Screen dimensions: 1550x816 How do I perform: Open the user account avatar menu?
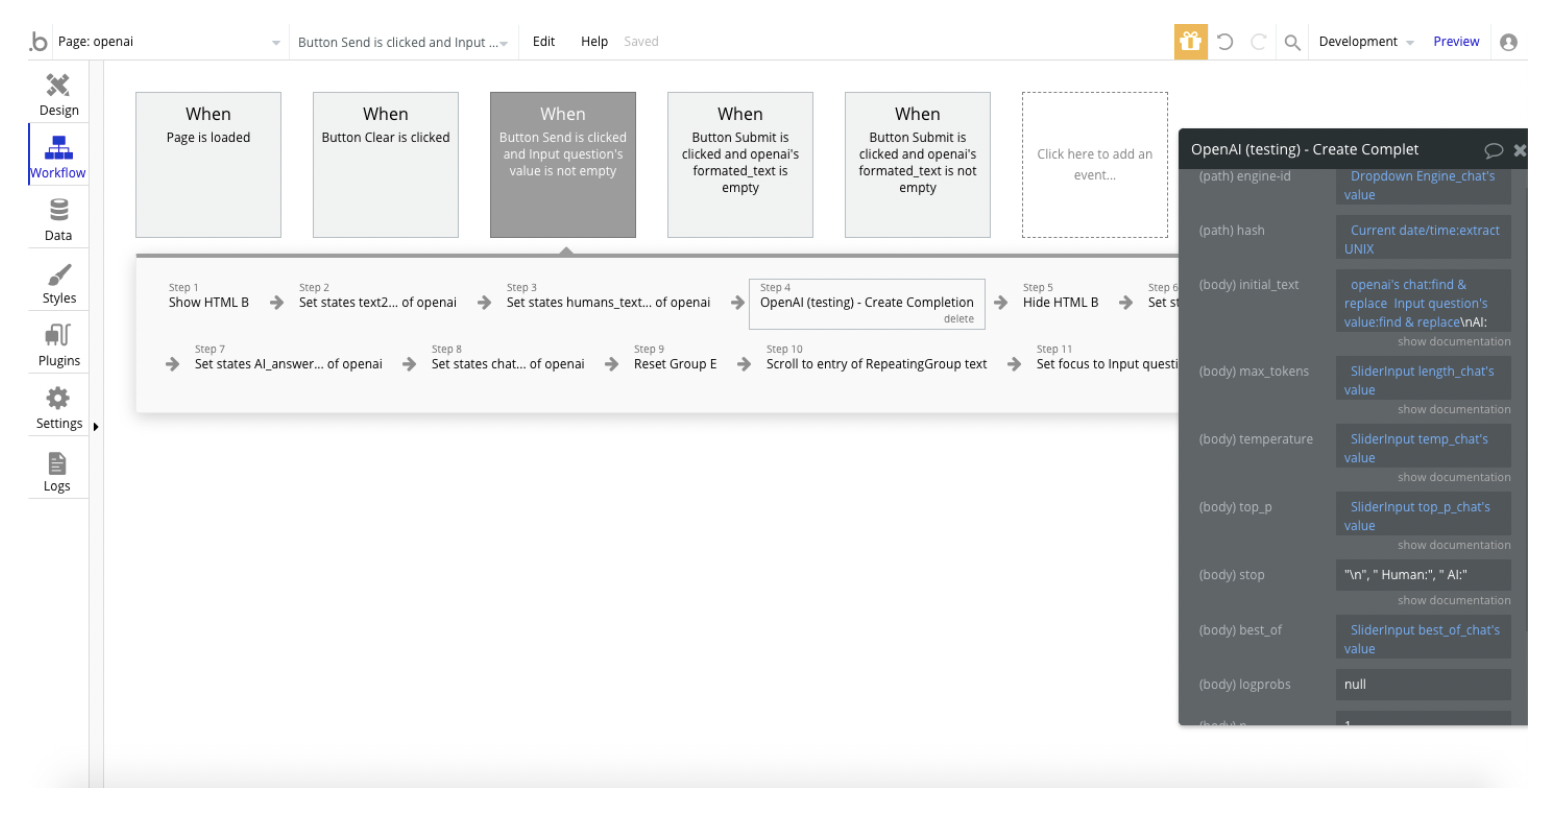1509,42
